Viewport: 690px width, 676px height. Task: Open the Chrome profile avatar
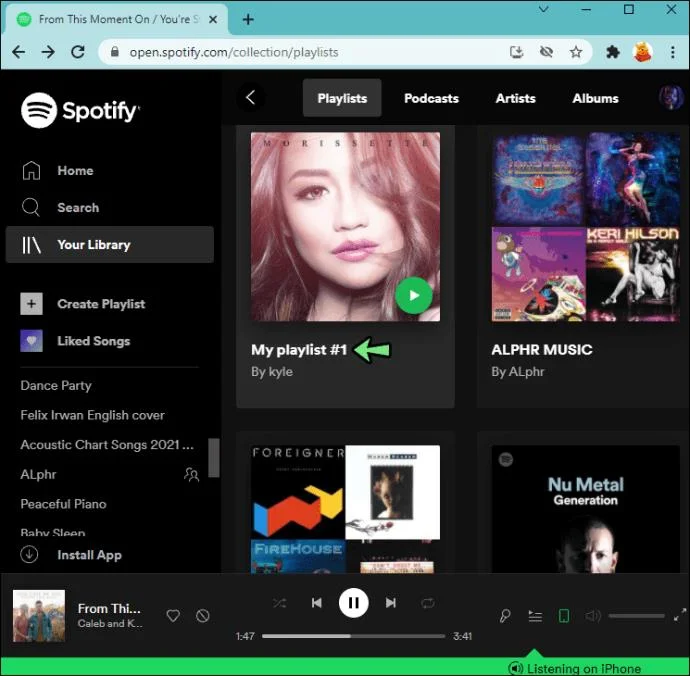coord(642,52)
